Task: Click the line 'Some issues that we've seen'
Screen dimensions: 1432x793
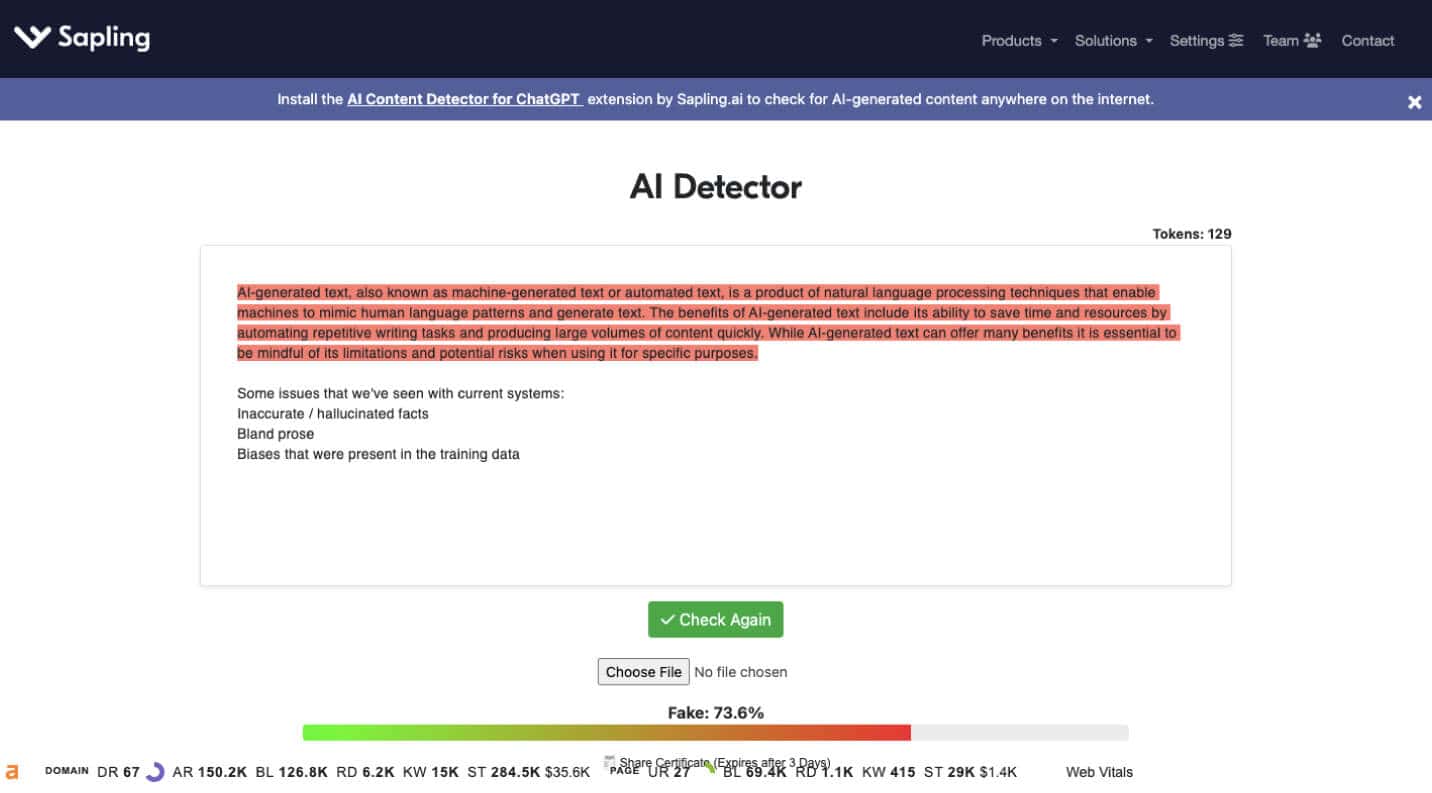Action: tap(401, 394)
